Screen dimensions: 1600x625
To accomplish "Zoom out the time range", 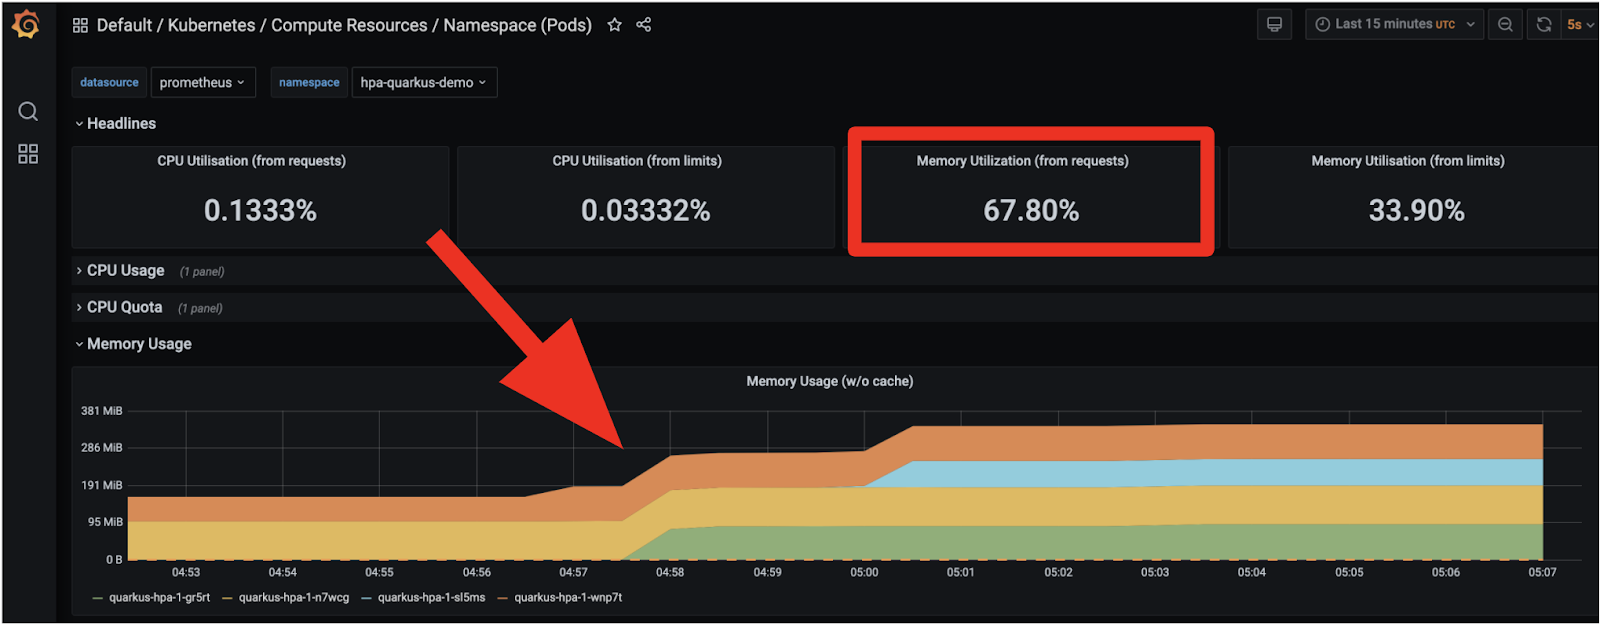I will point(1505,25).
